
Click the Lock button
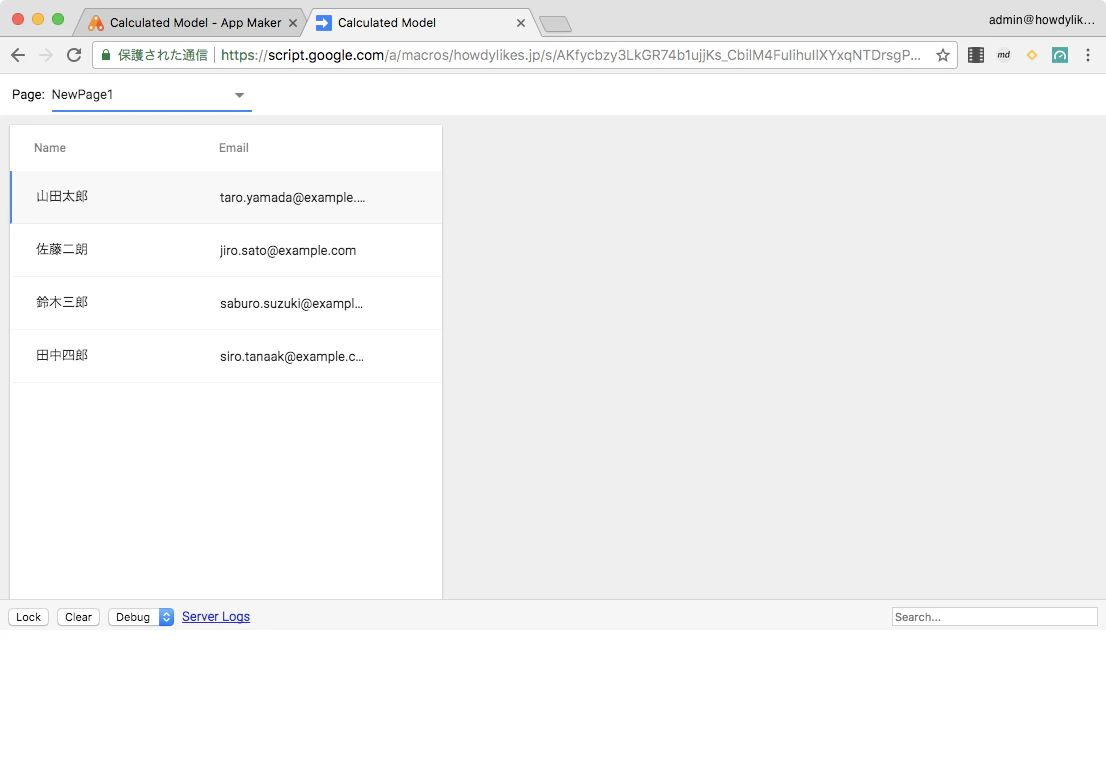pyautogui.click(x=28, y=617)
